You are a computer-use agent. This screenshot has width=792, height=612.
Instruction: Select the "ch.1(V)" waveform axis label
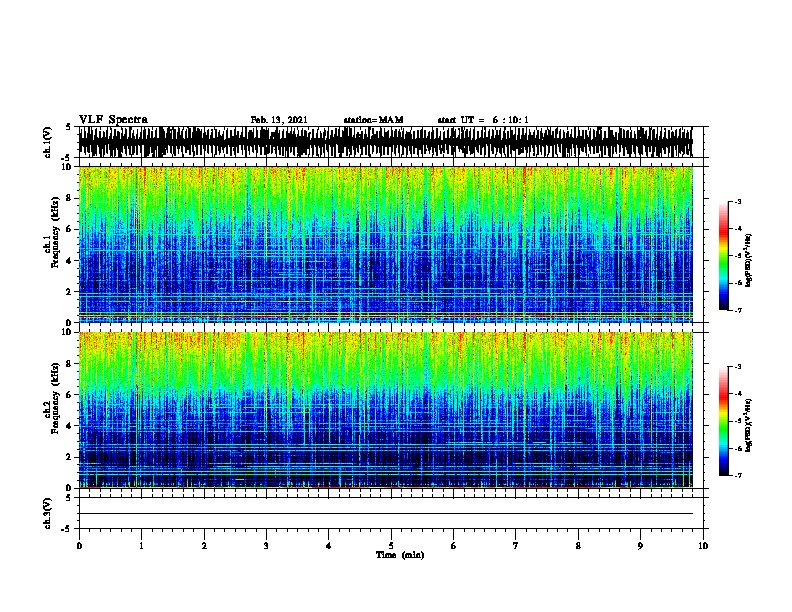click(47, 142)
